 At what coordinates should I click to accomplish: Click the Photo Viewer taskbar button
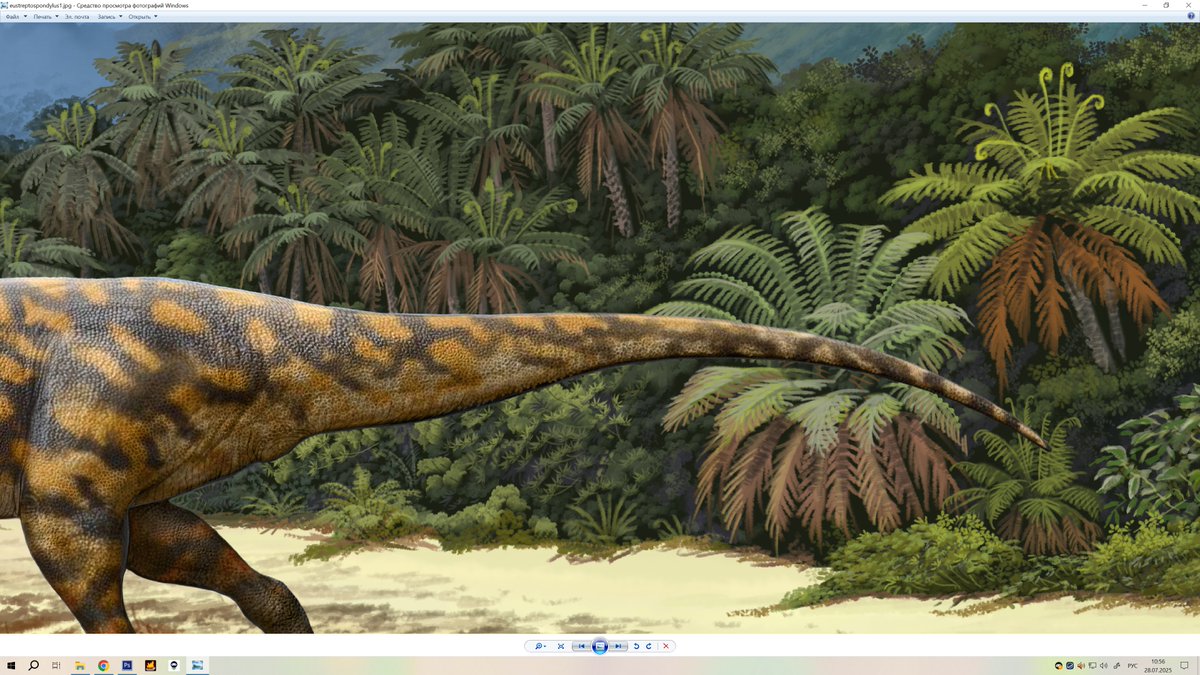197,665
